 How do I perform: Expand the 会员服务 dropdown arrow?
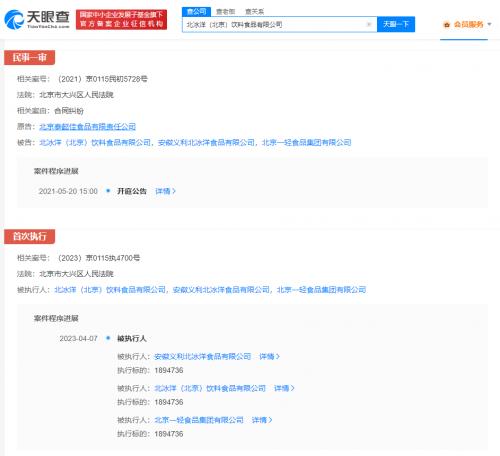point(489,24)
